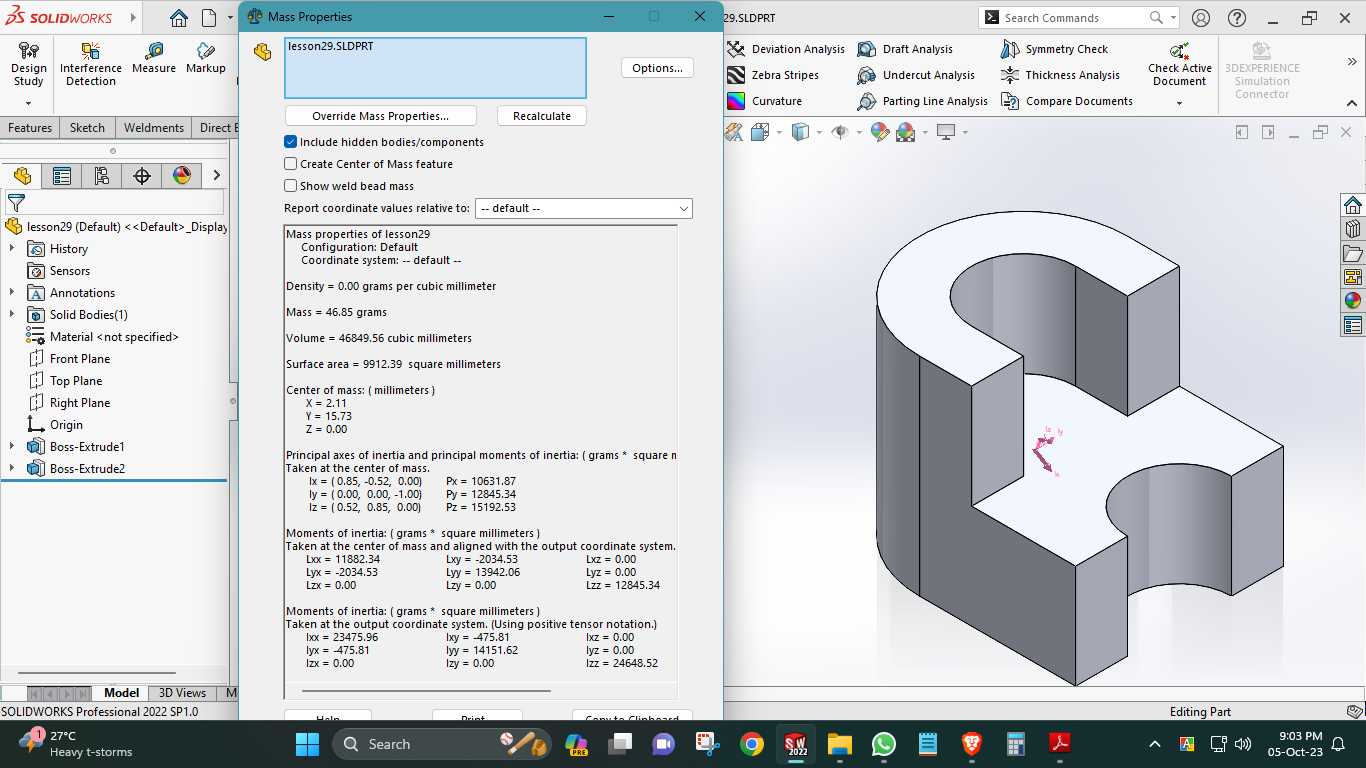Open FeatureManager design tree tab
Screen dimensions: 1366x768
(22, 176)
